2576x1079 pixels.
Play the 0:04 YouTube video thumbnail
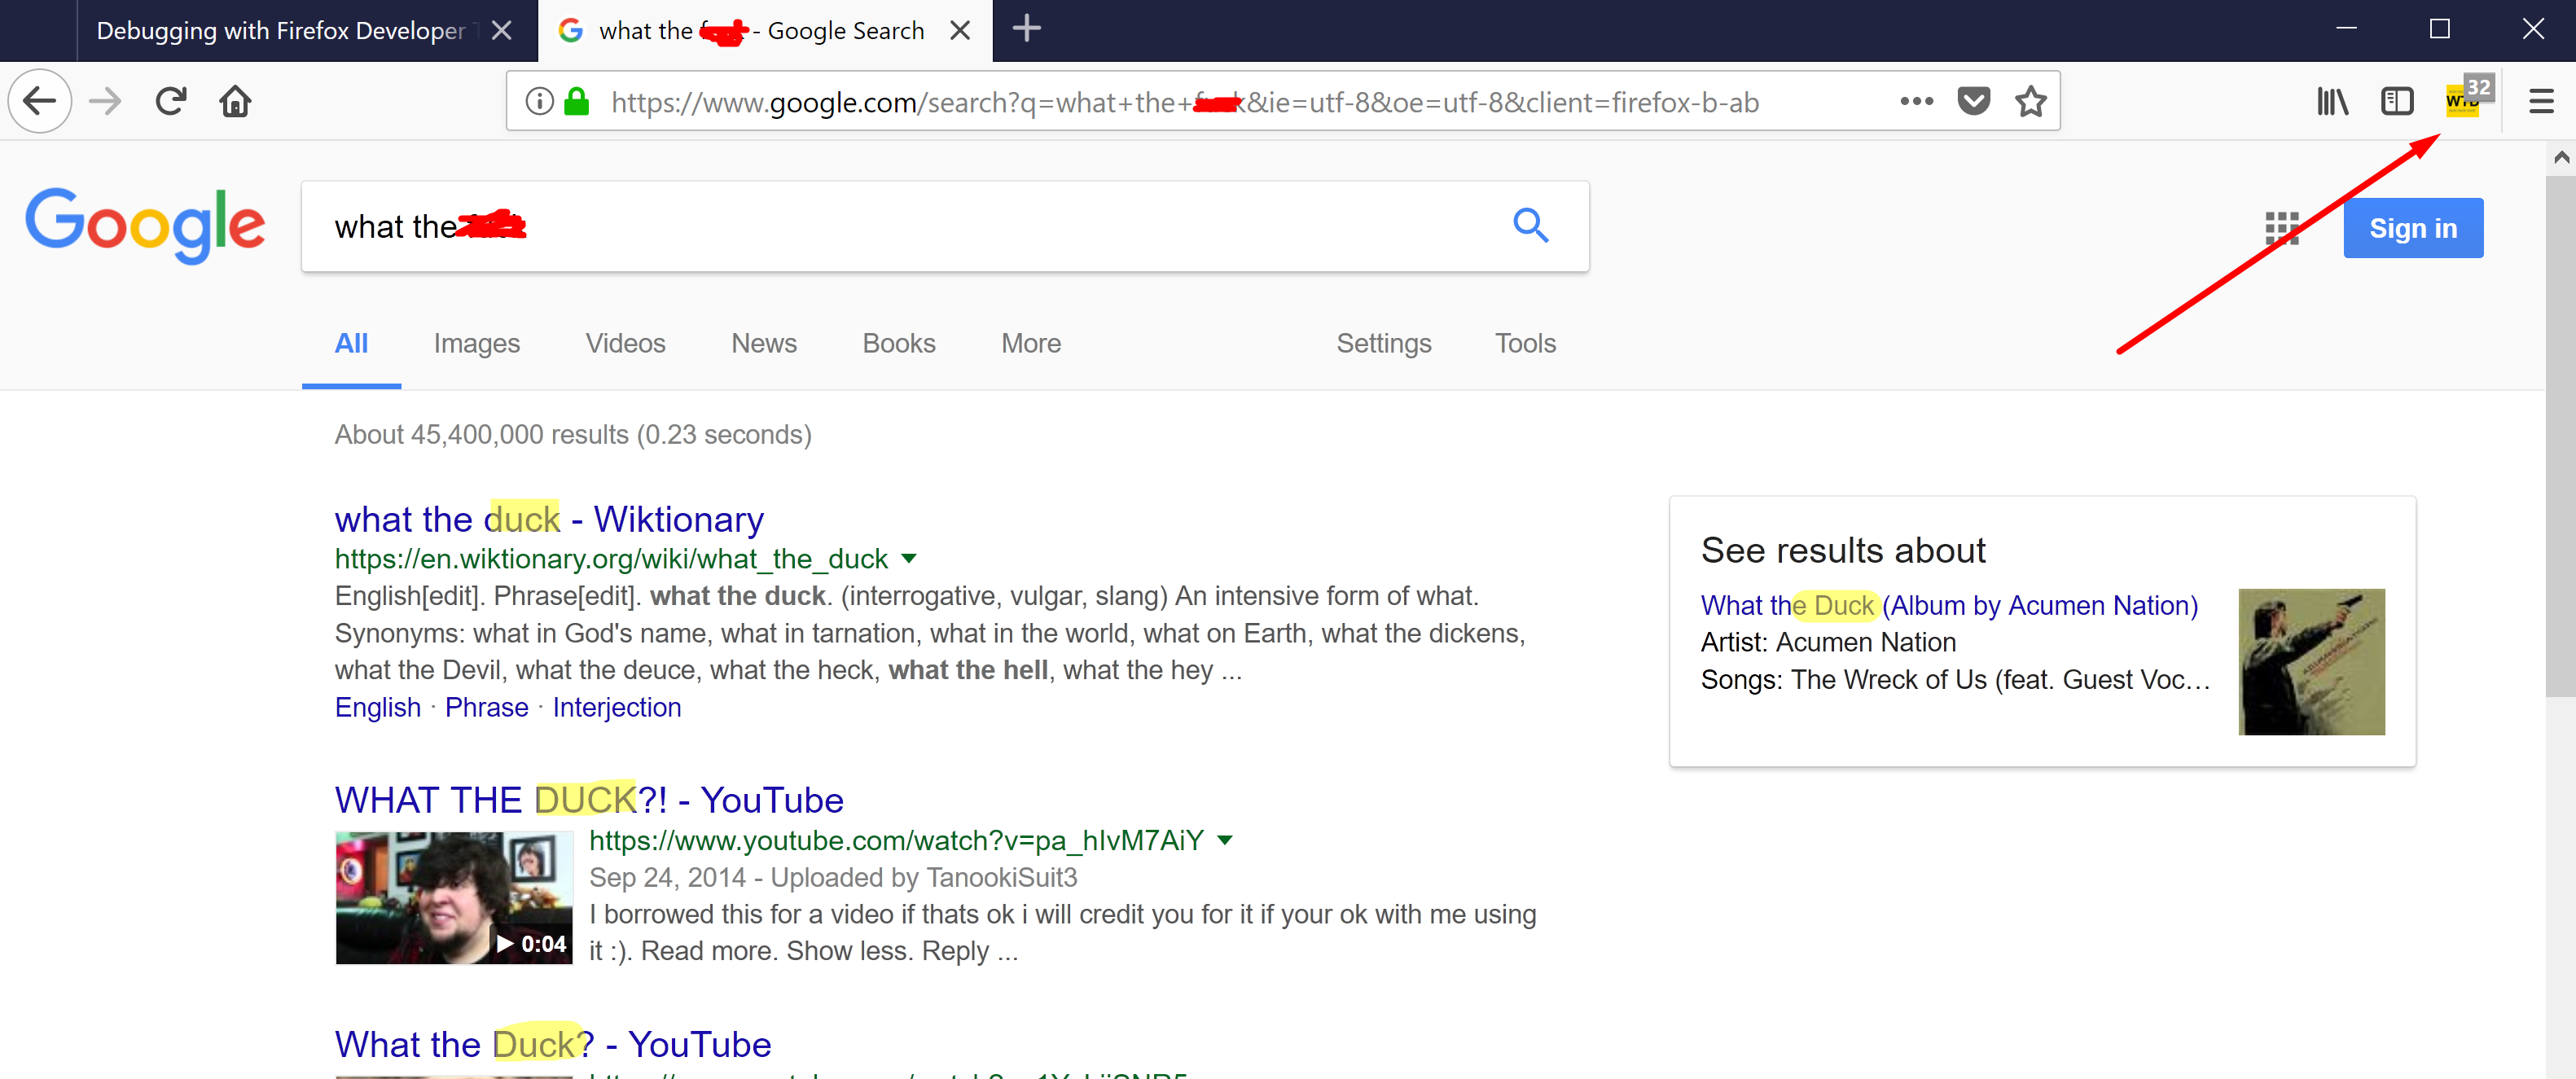pos(454,897)
